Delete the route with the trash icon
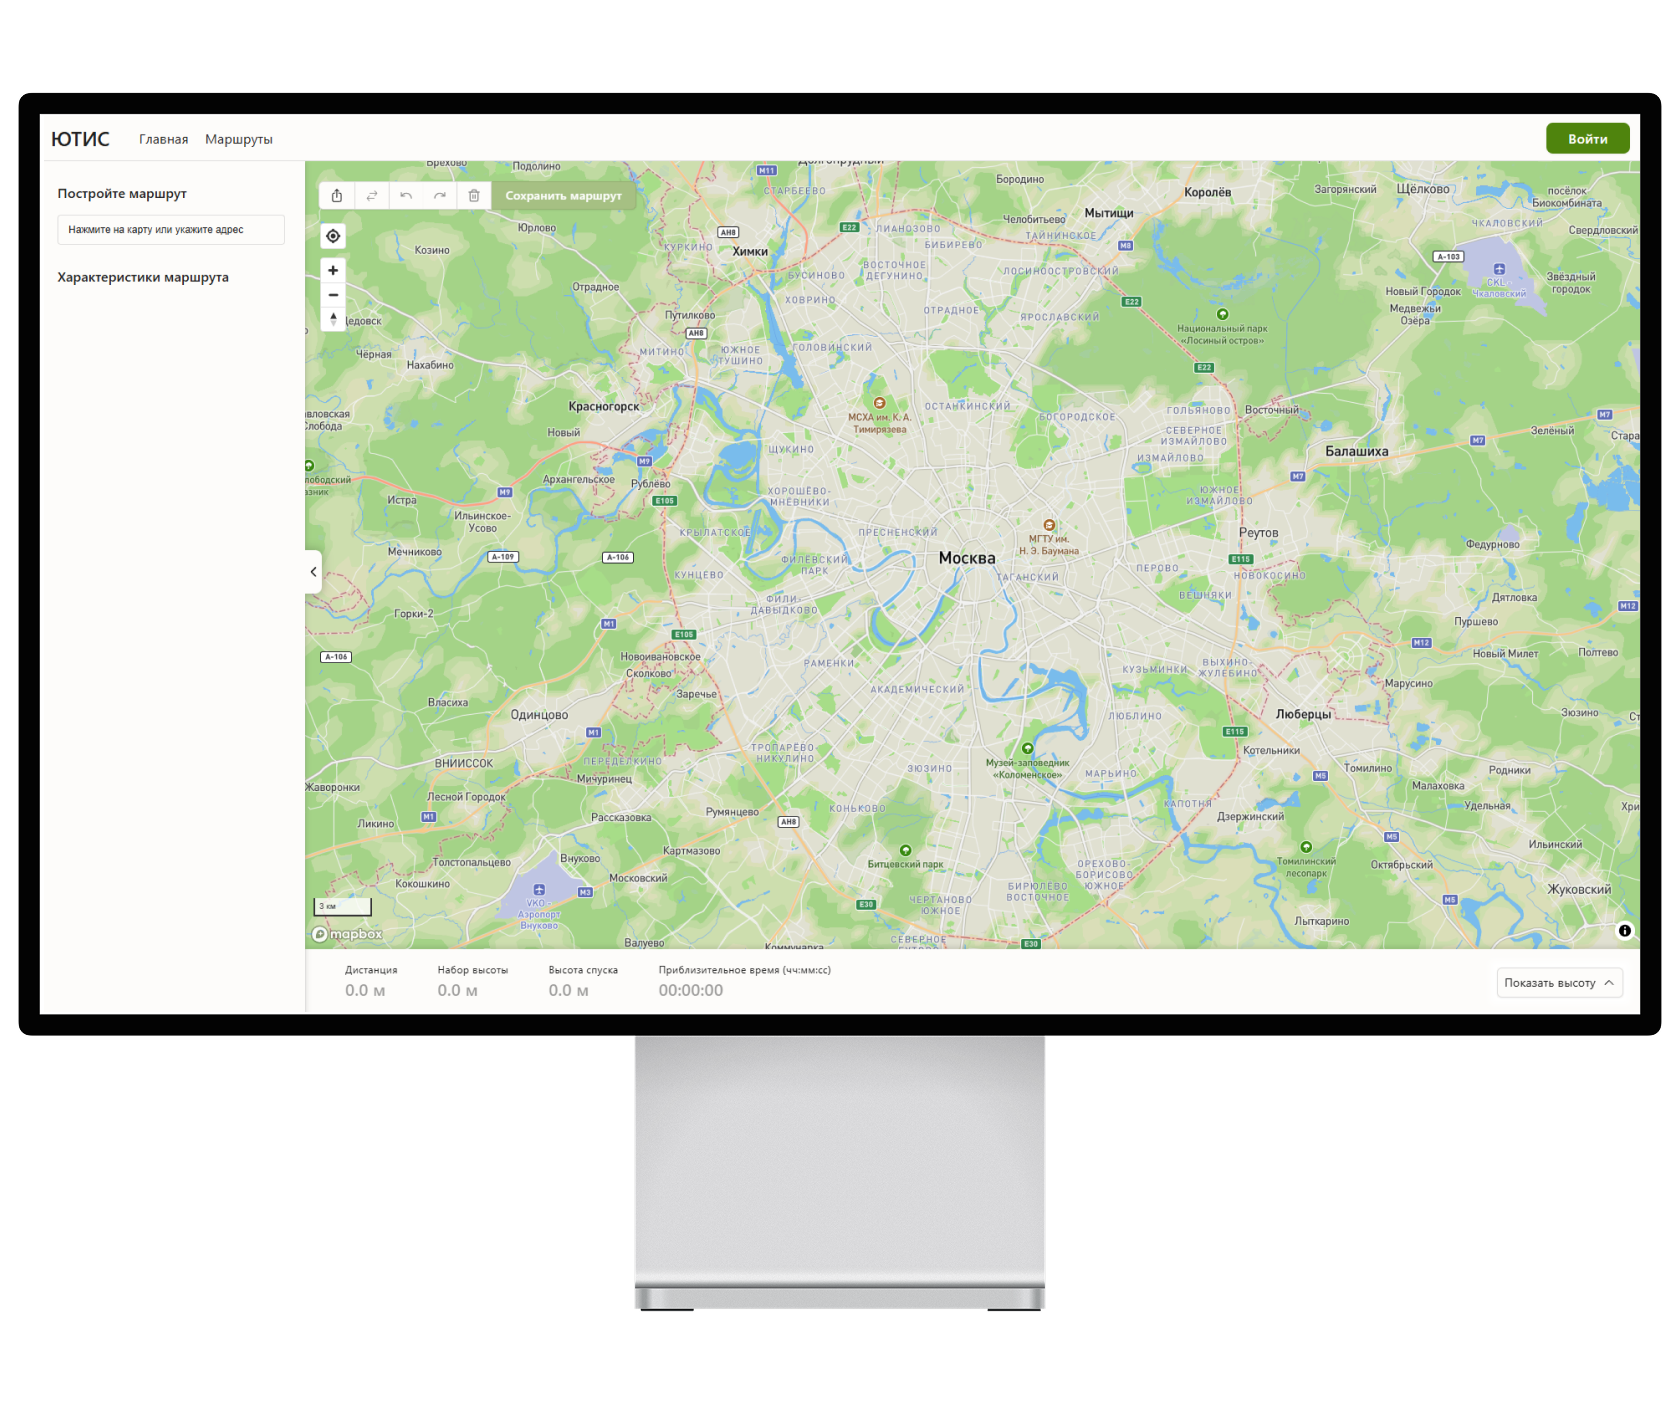Screen dimensions: 1680x1416 tap(473, 195)
